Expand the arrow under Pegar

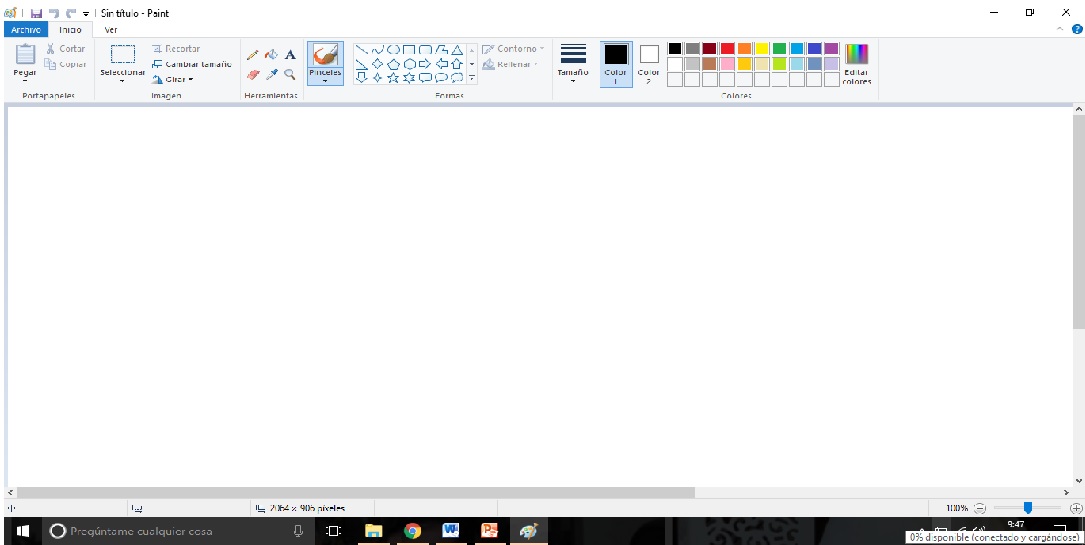(x=26, y=81)
